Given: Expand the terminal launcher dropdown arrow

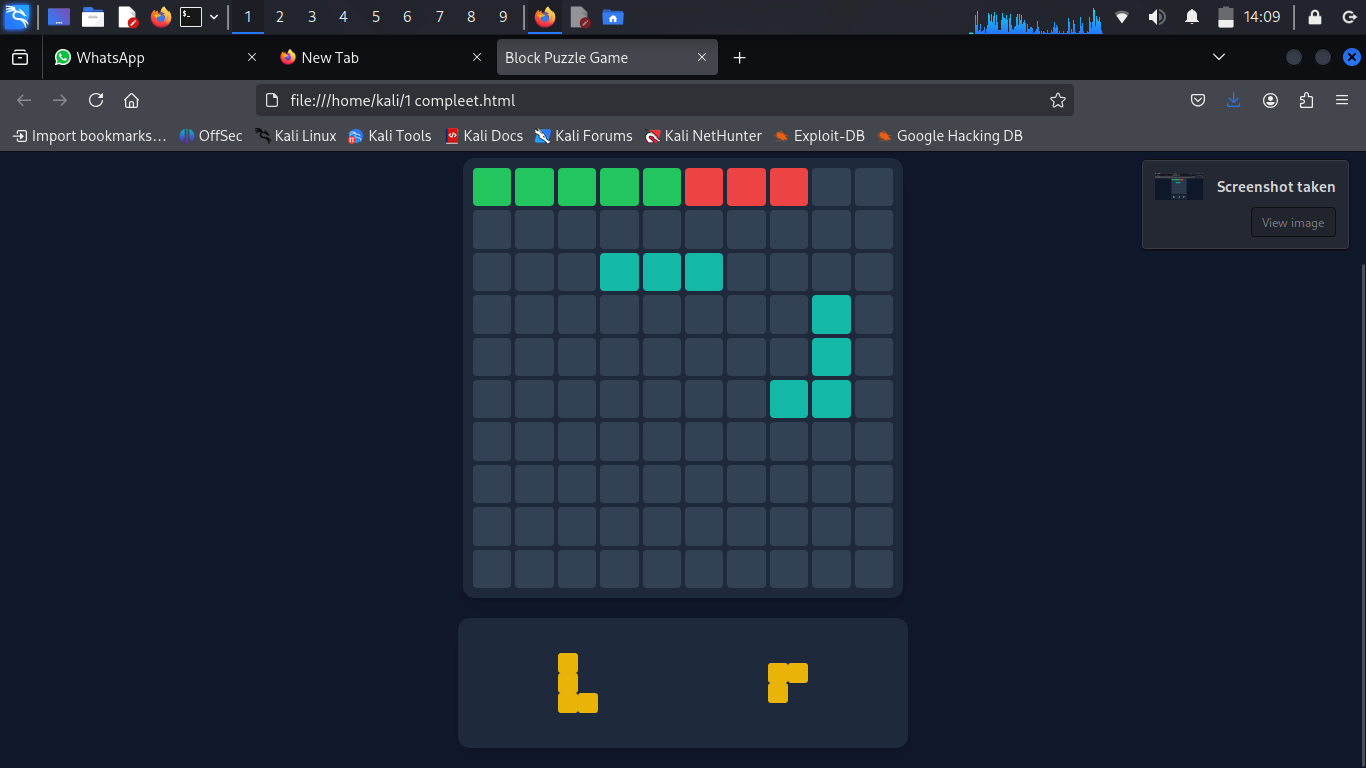Looking at the screenshot, I should pyautogui.click(x=214, y=17).
